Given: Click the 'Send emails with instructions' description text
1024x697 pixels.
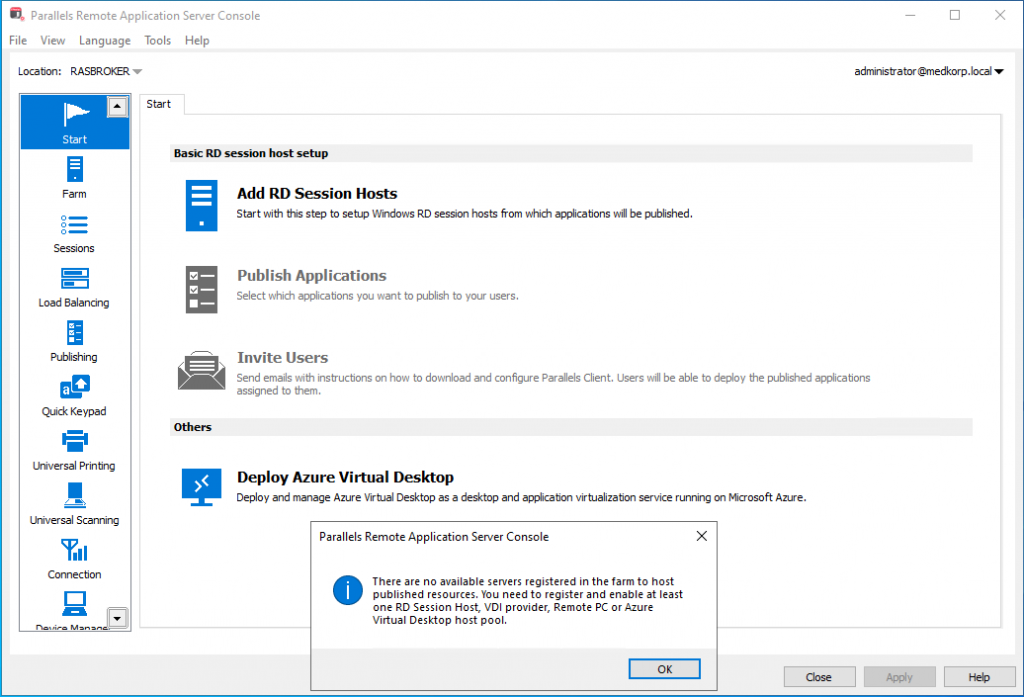Looking at the screenshot, I should coord(553,384).
